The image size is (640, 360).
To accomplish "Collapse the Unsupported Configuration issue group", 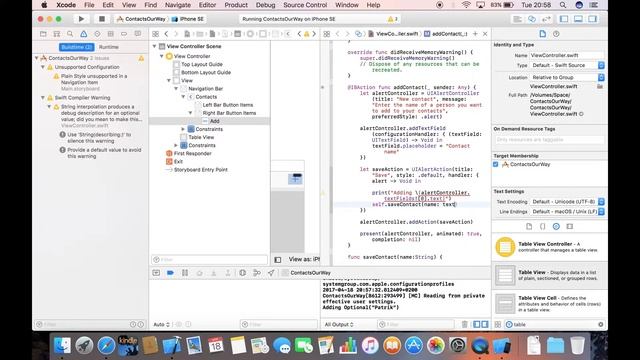I will click(43, 67).
